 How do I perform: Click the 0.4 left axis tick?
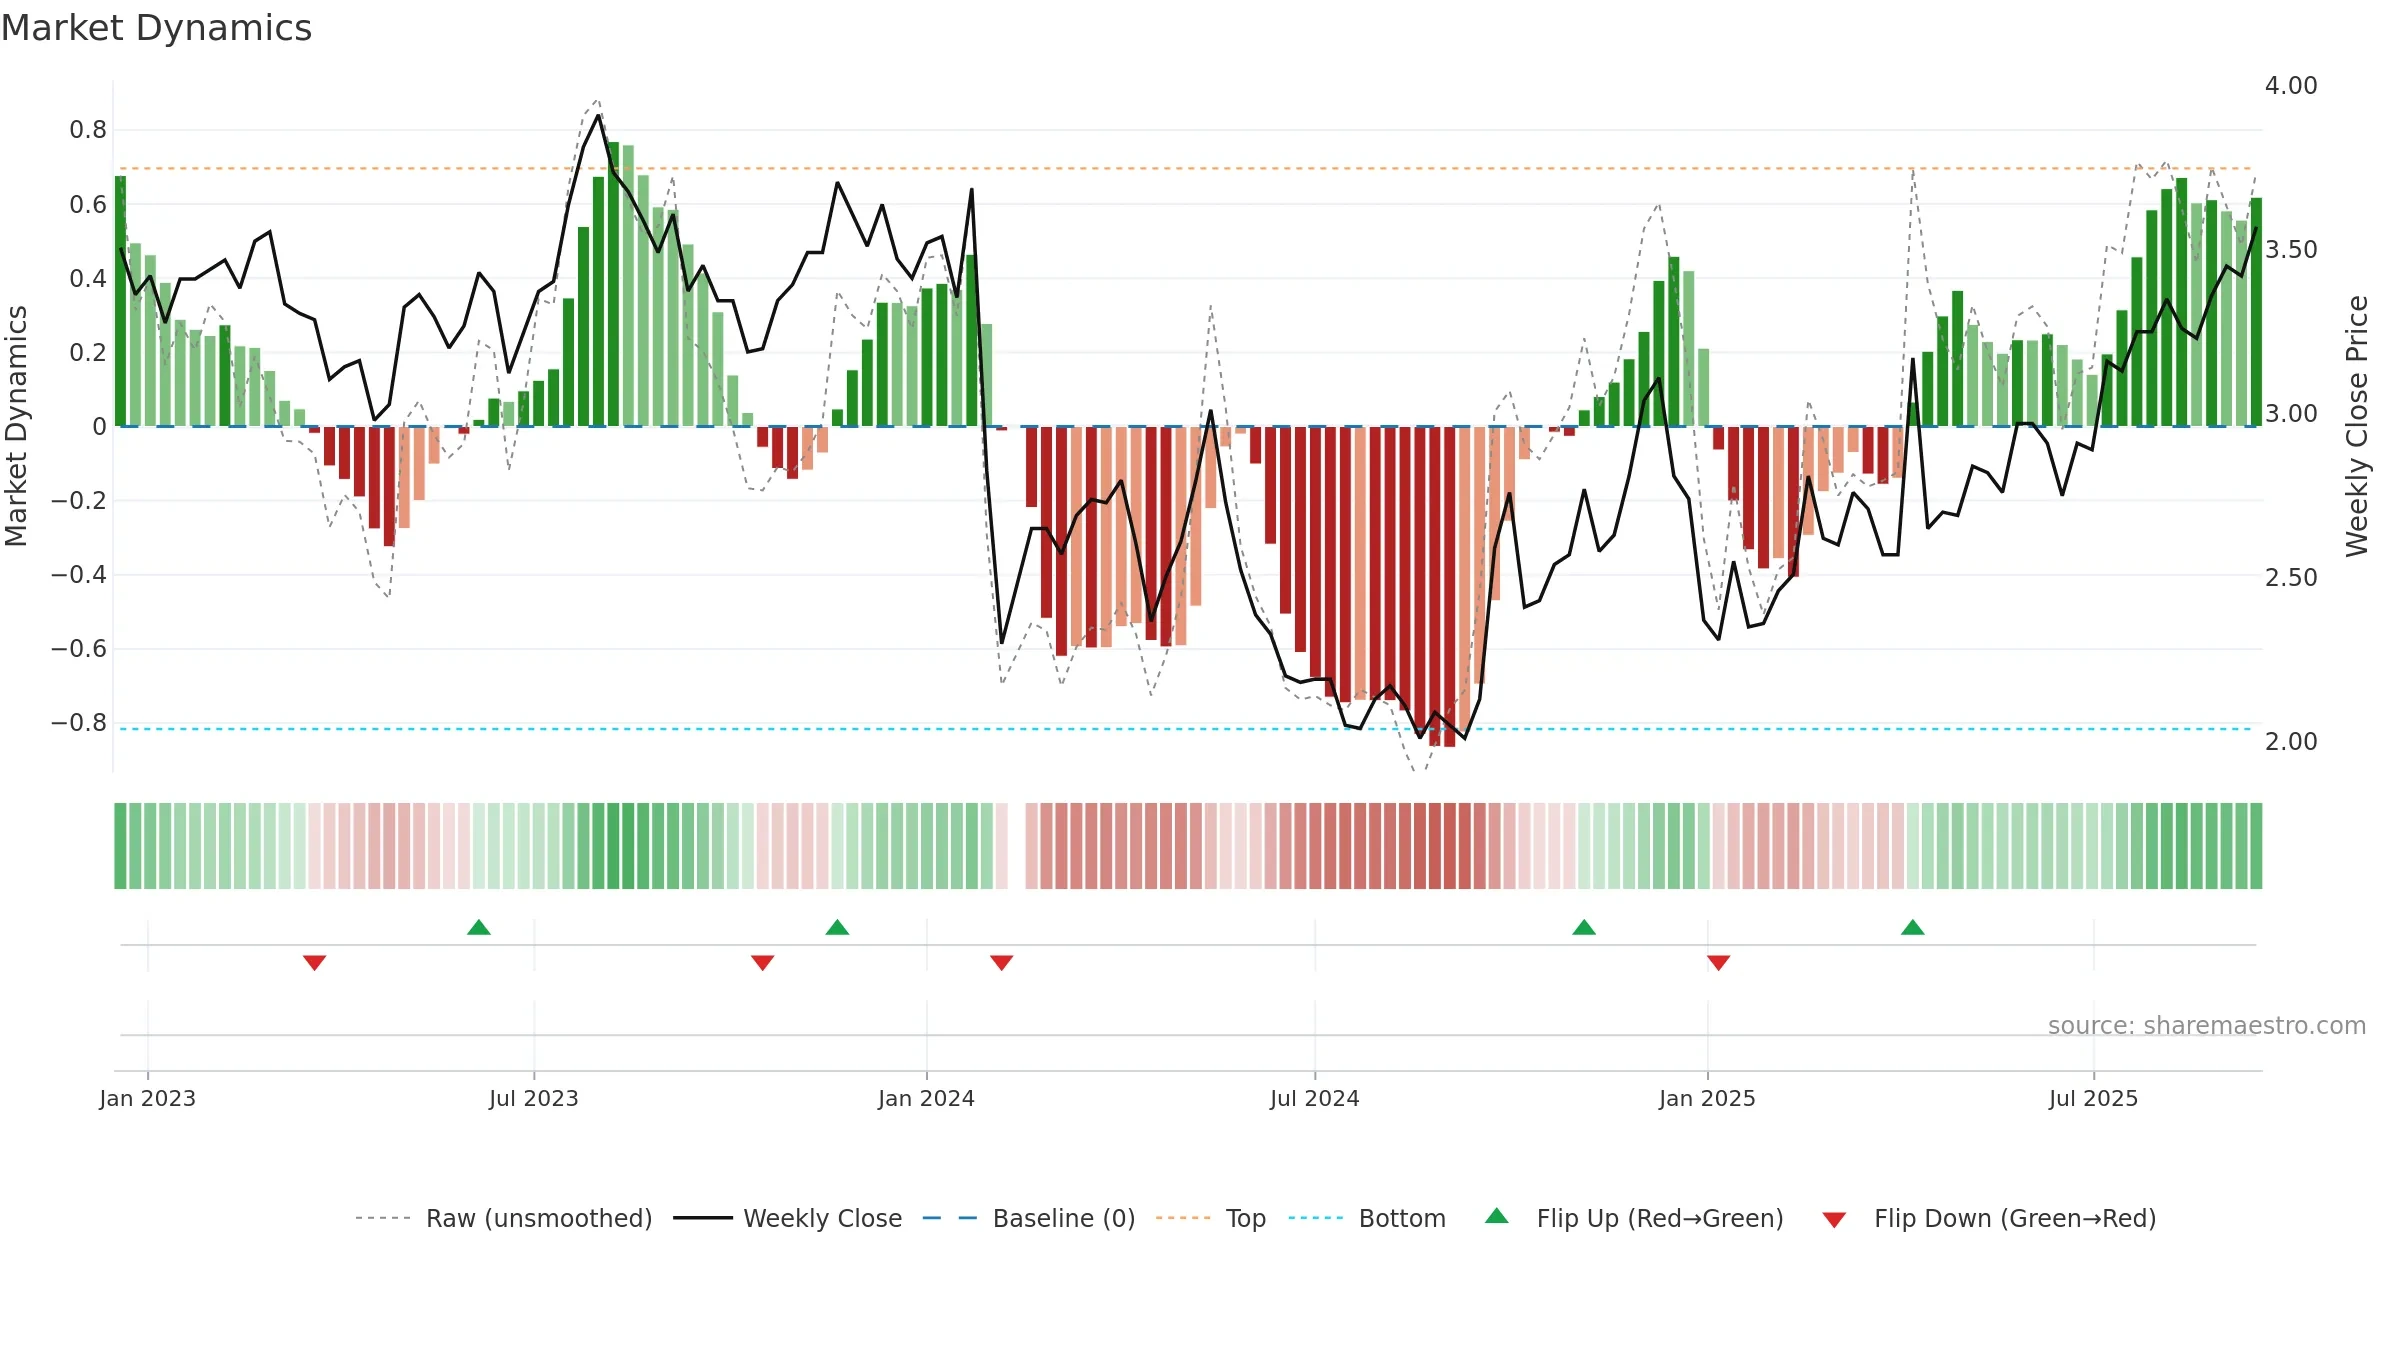click(x=88, y=279)
